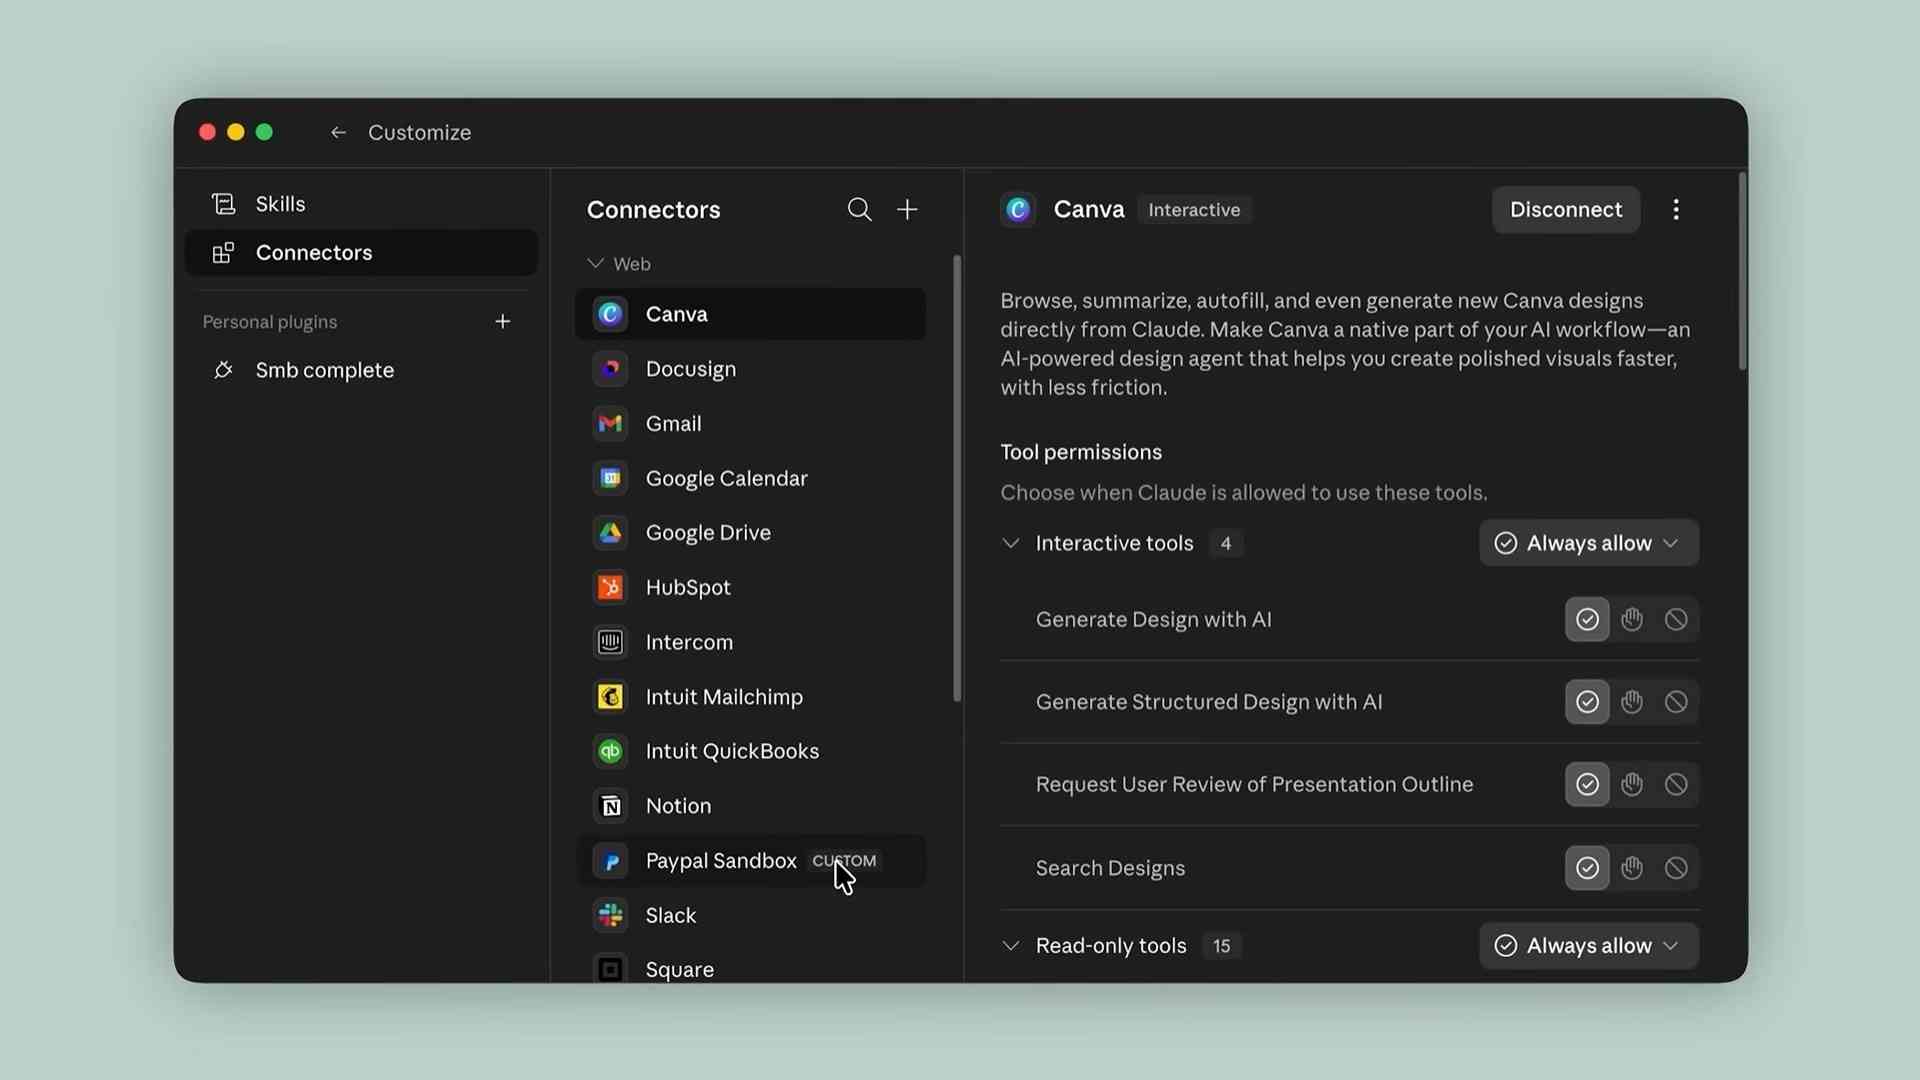Open the Slack connector
The width and height of the screenshot is (1920, 1080).
click(750, 915)
